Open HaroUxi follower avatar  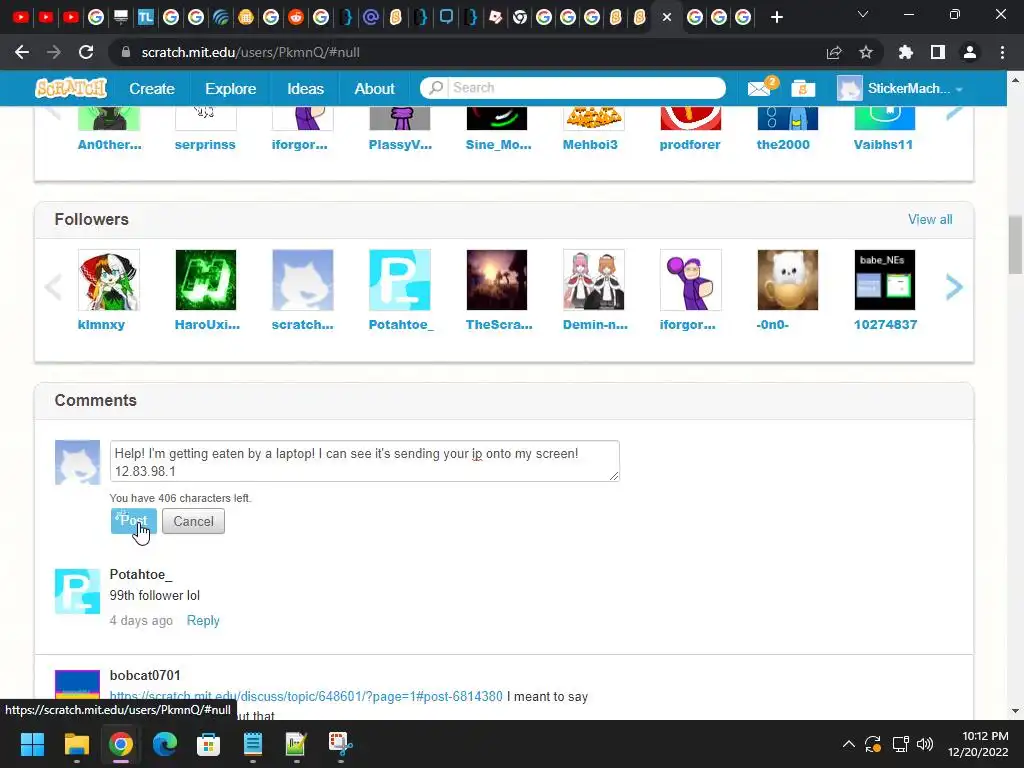click(206, 280)
